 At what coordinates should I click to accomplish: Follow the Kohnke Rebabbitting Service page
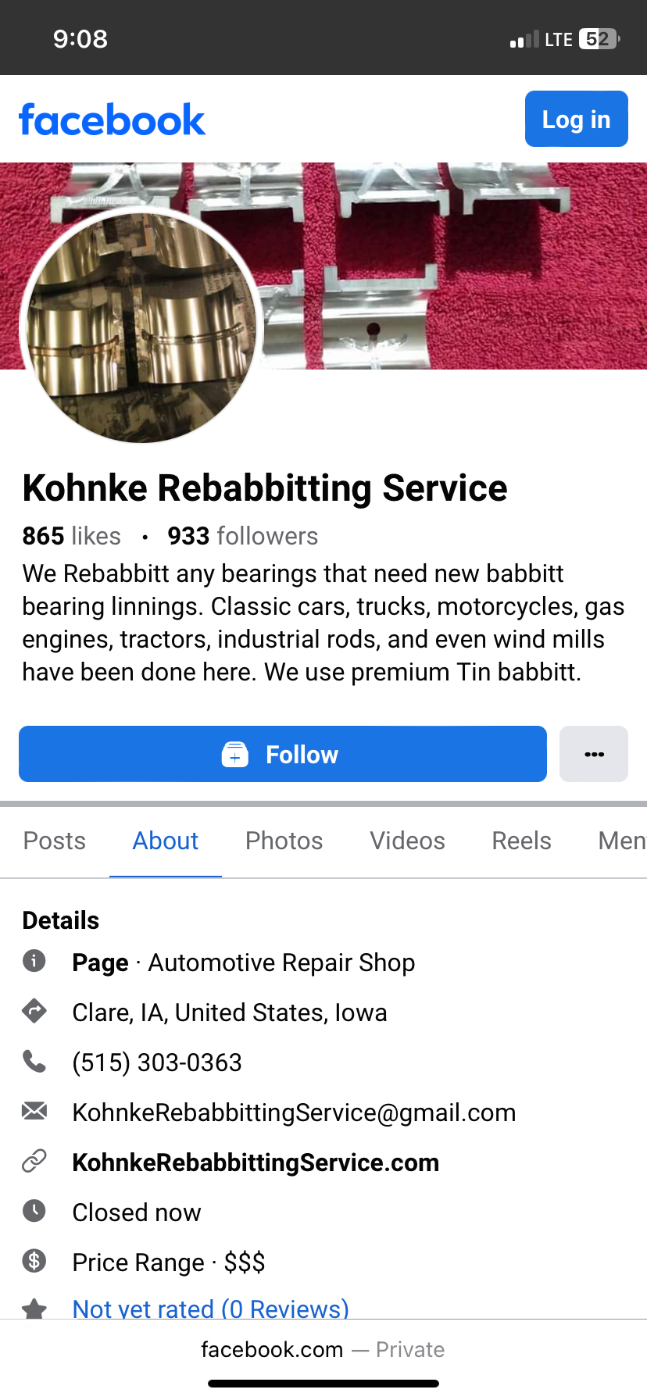[x=282, y=754]
